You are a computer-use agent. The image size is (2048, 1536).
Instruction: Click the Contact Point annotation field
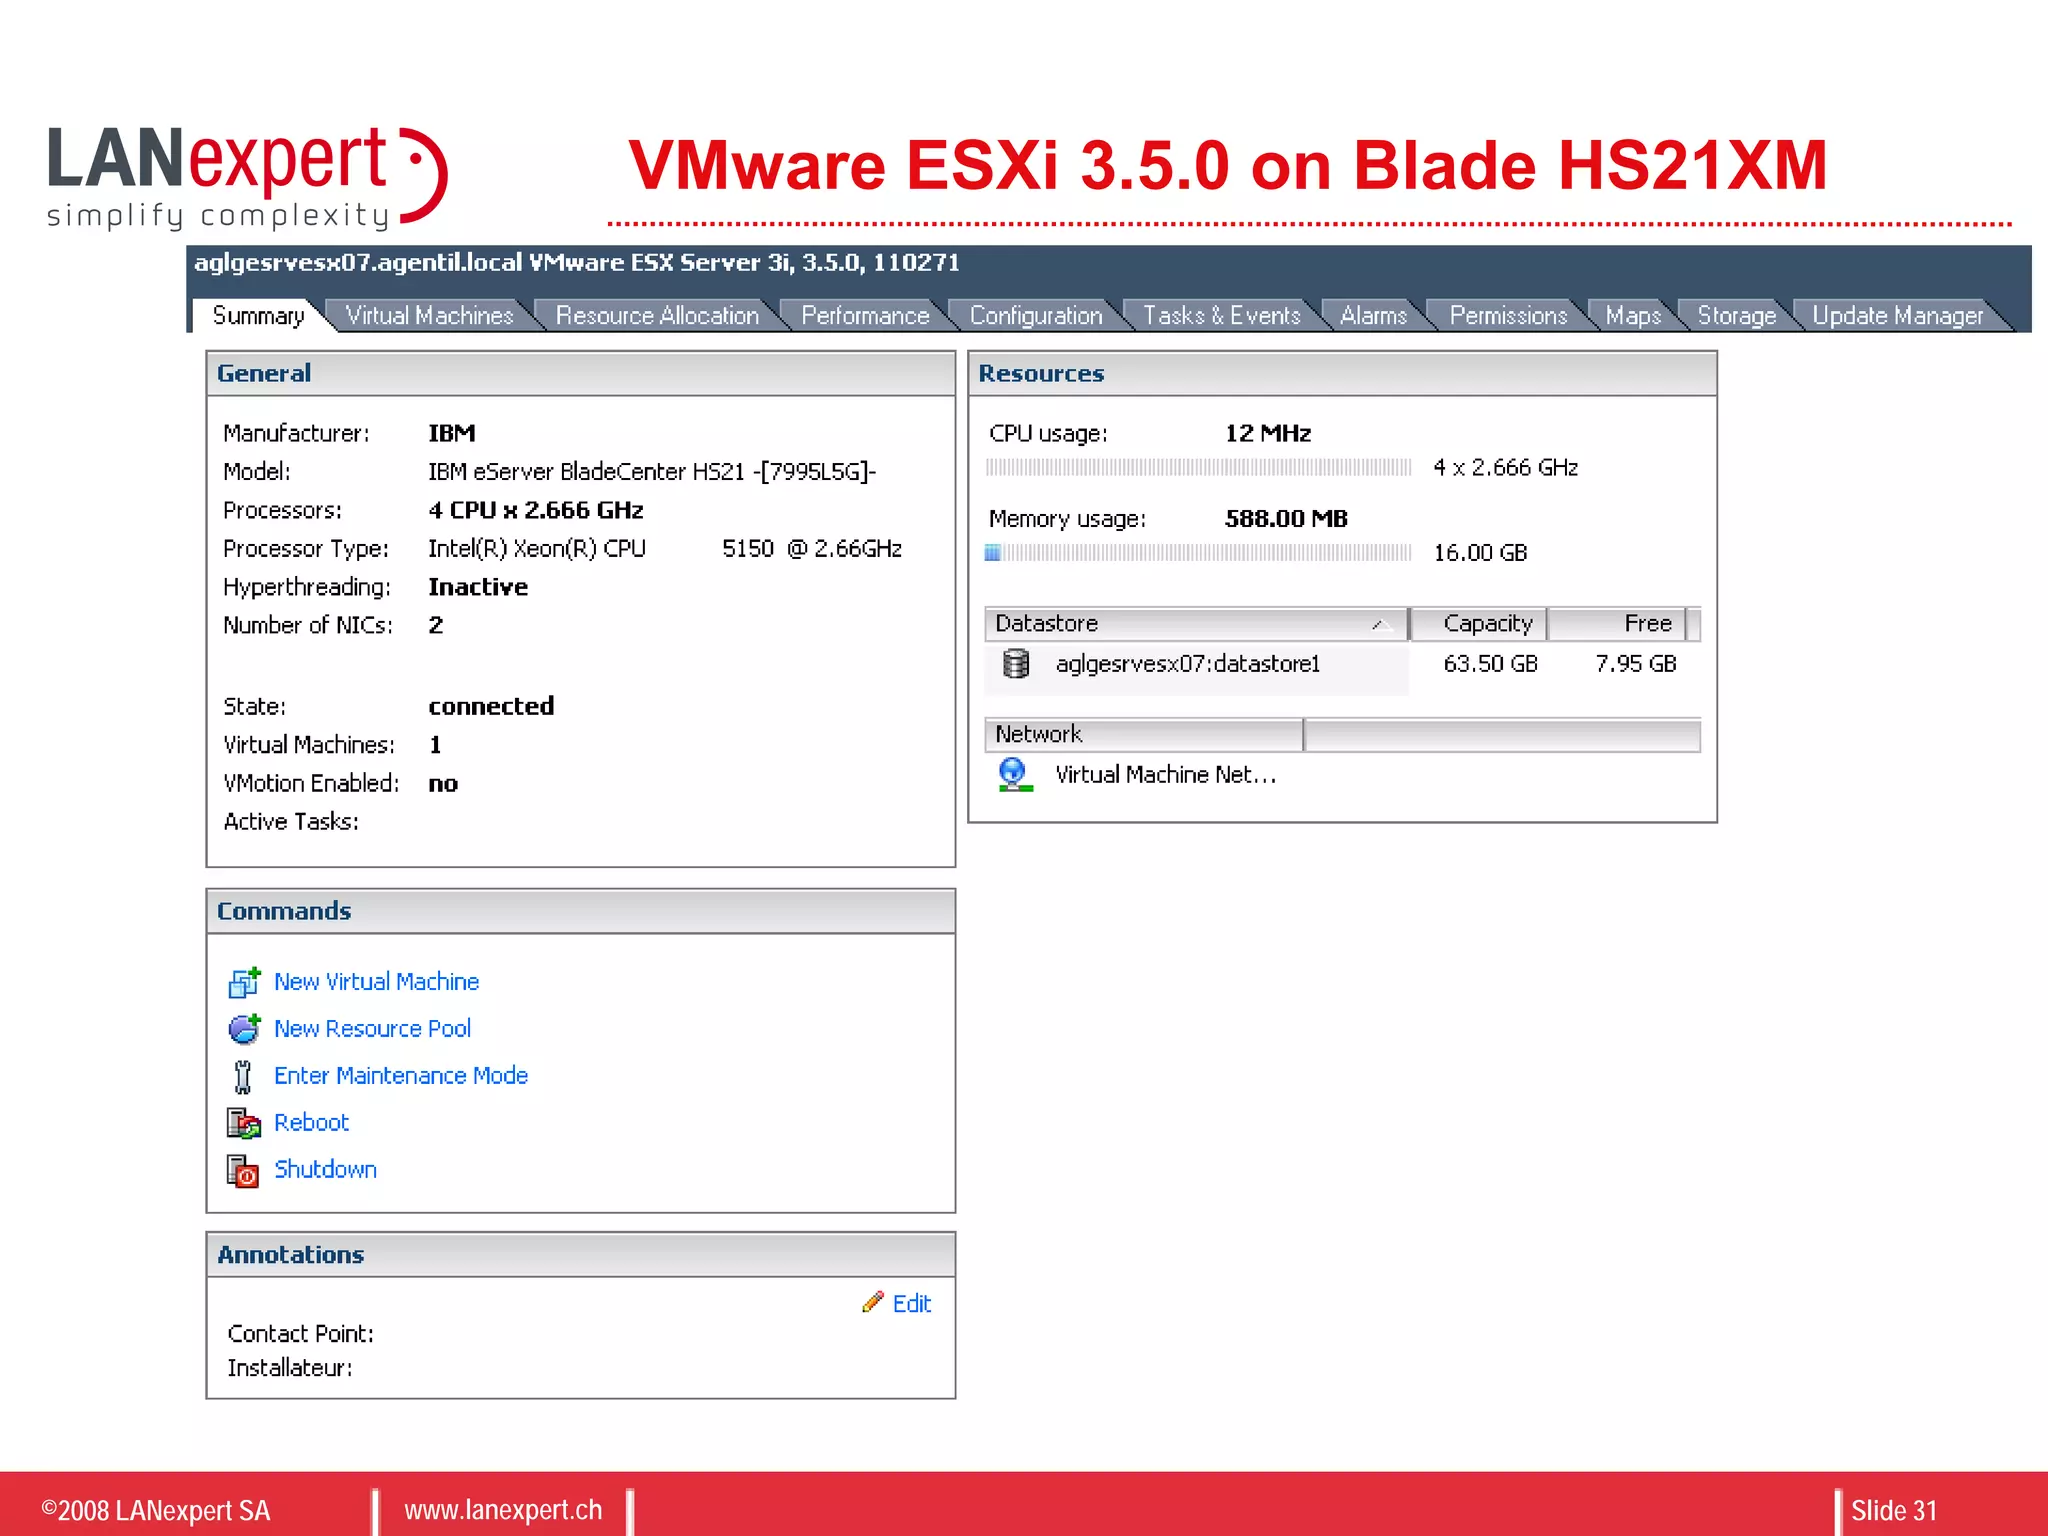pyautogui.click(x=300, y=1334)
